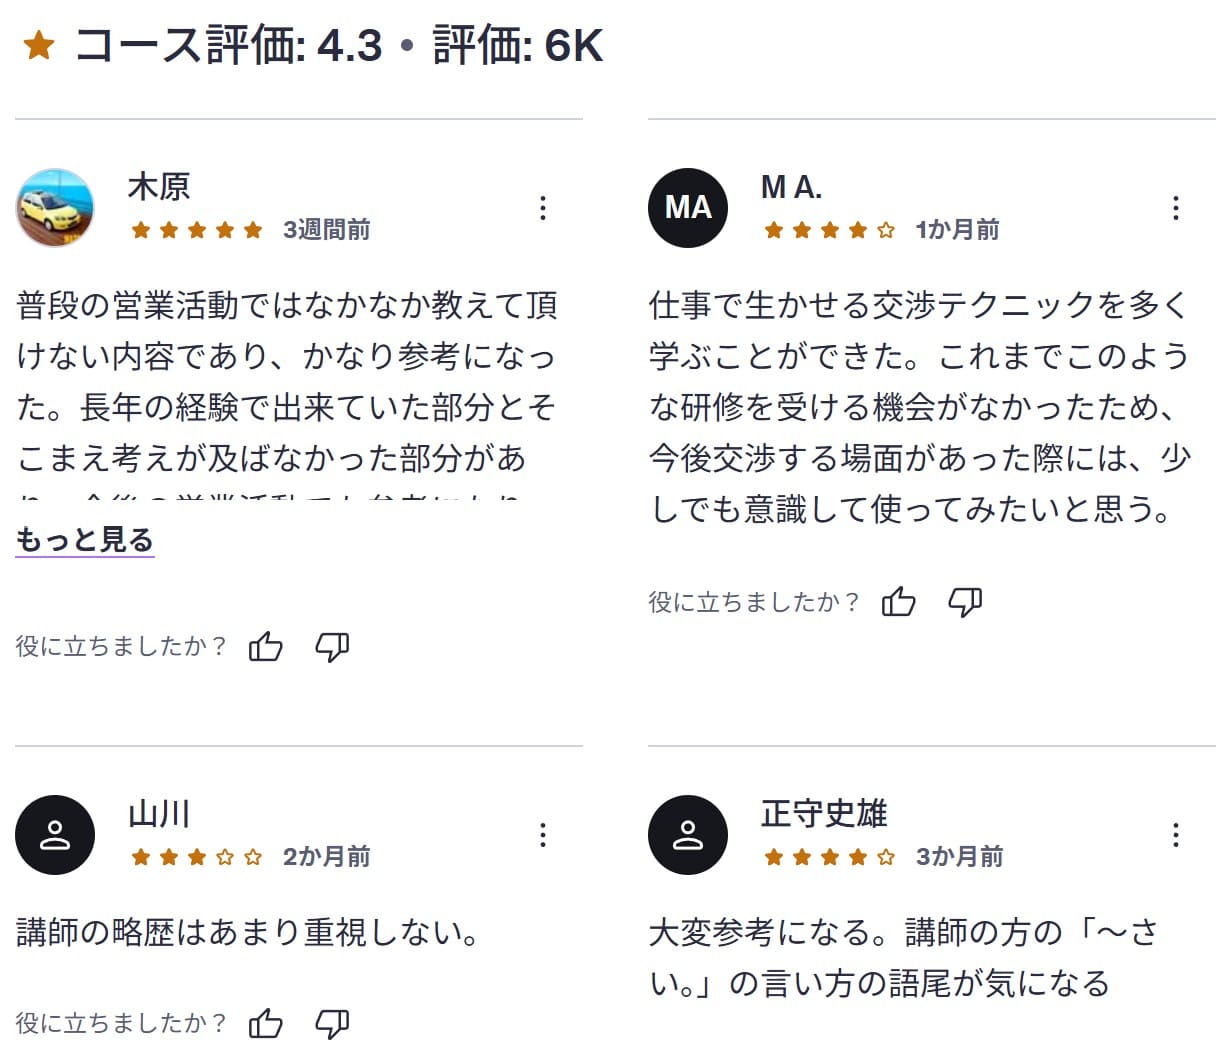The height and width of the screenshot is (1050, 1230).
Task: Click 正守史雄's avatar icon
Action: point(688,834)
